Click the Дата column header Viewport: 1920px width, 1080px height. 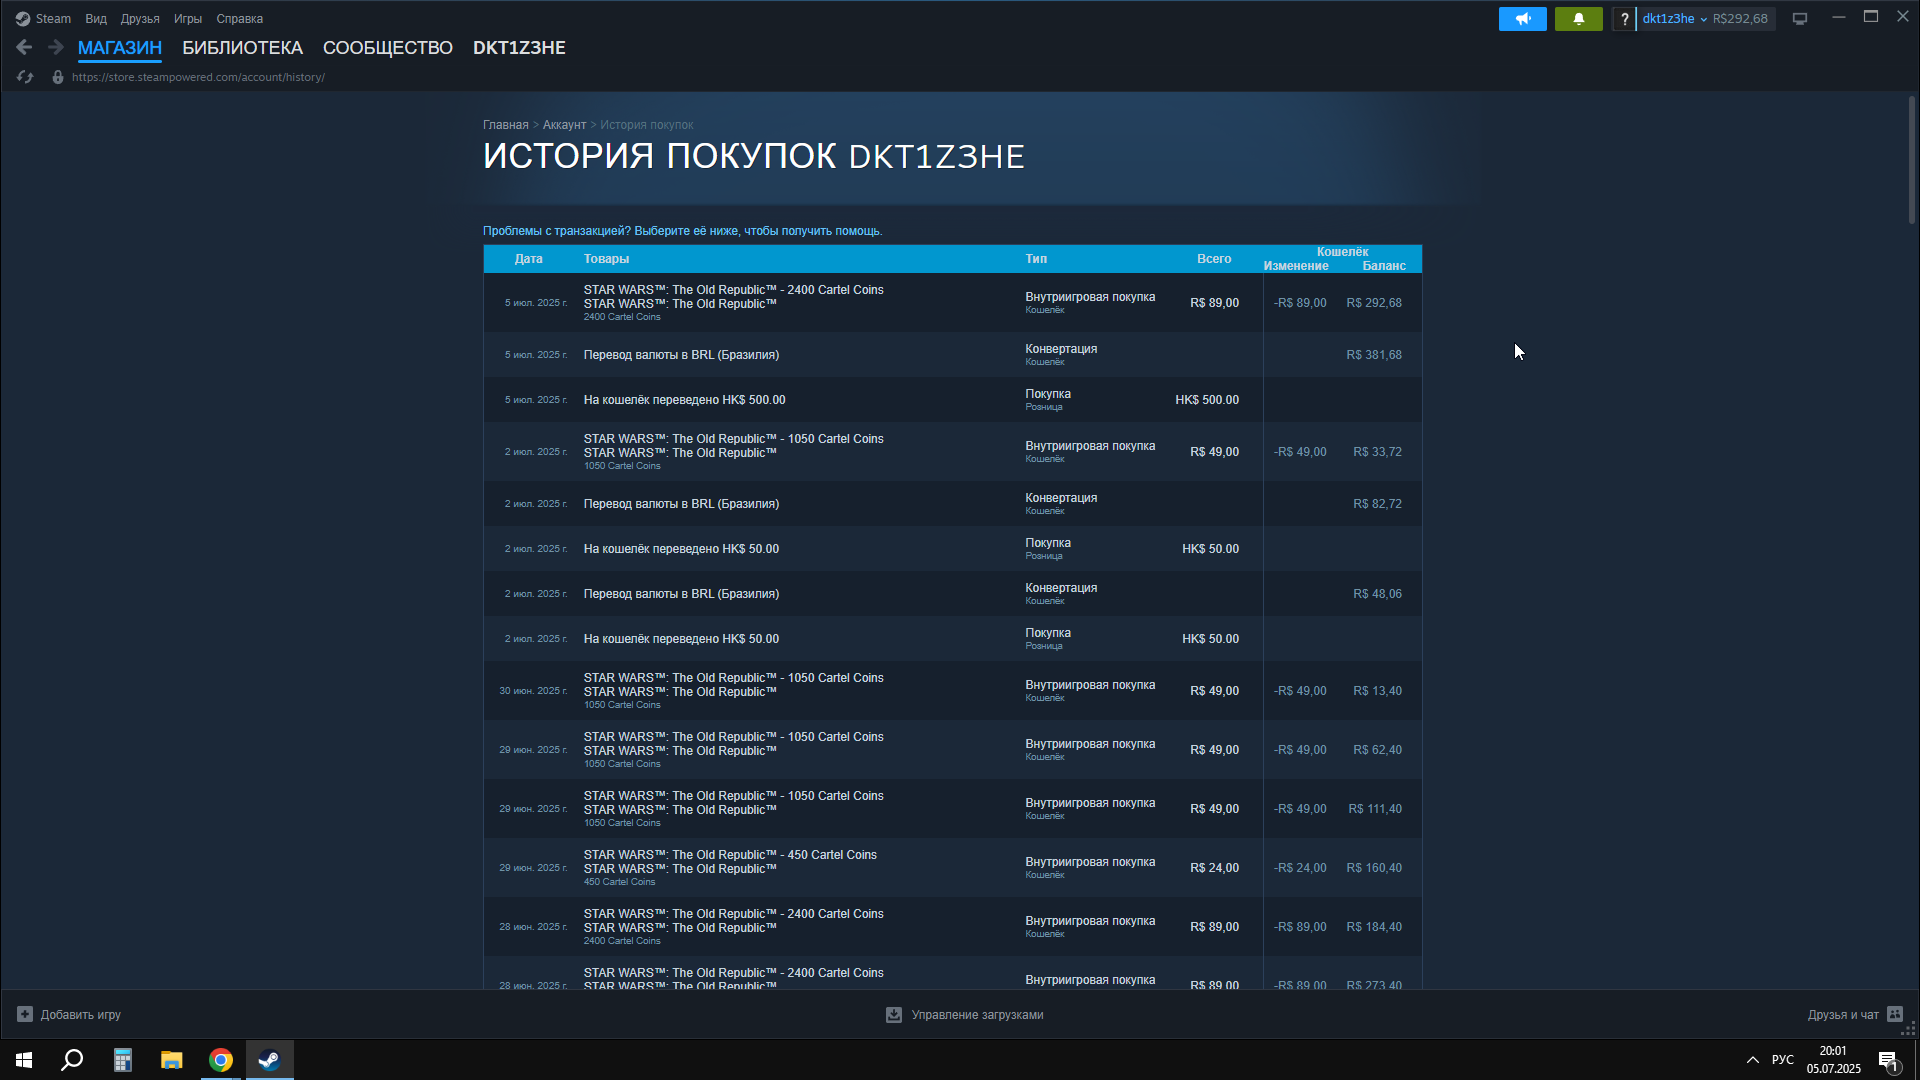click(x=528, y=259)
